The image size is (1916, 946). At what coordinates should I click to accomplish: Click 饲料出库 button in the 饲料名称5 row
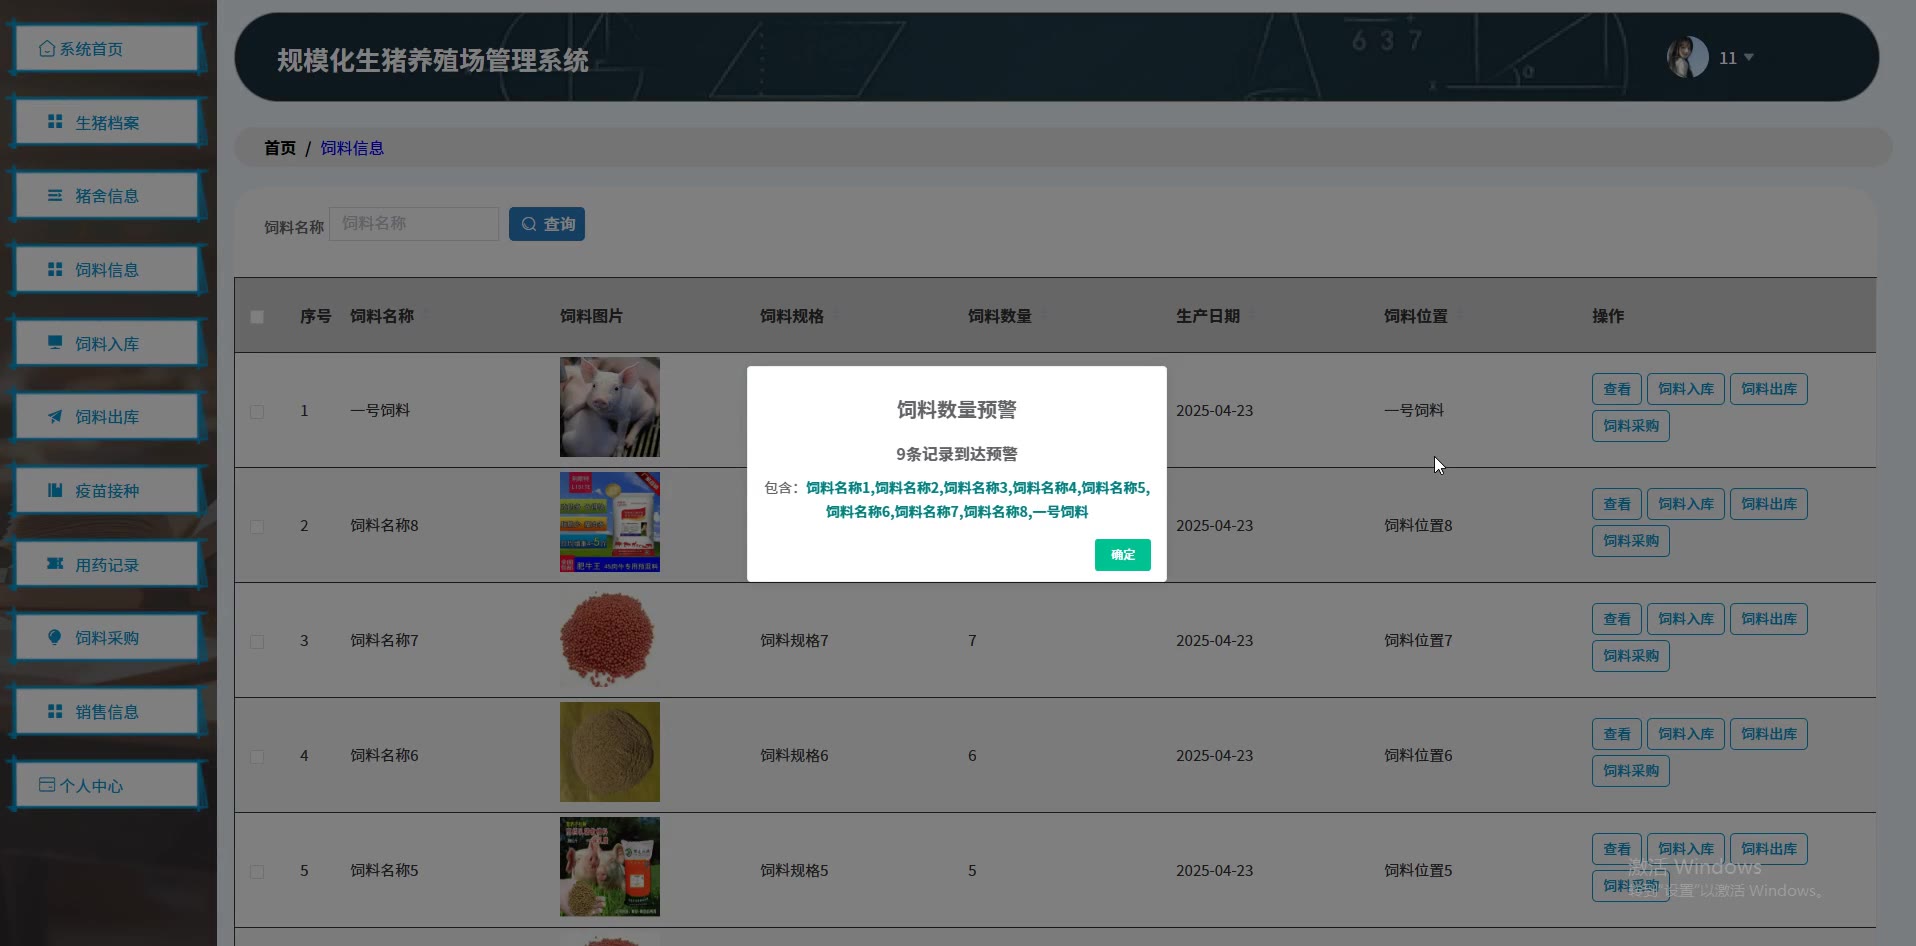1768,849
